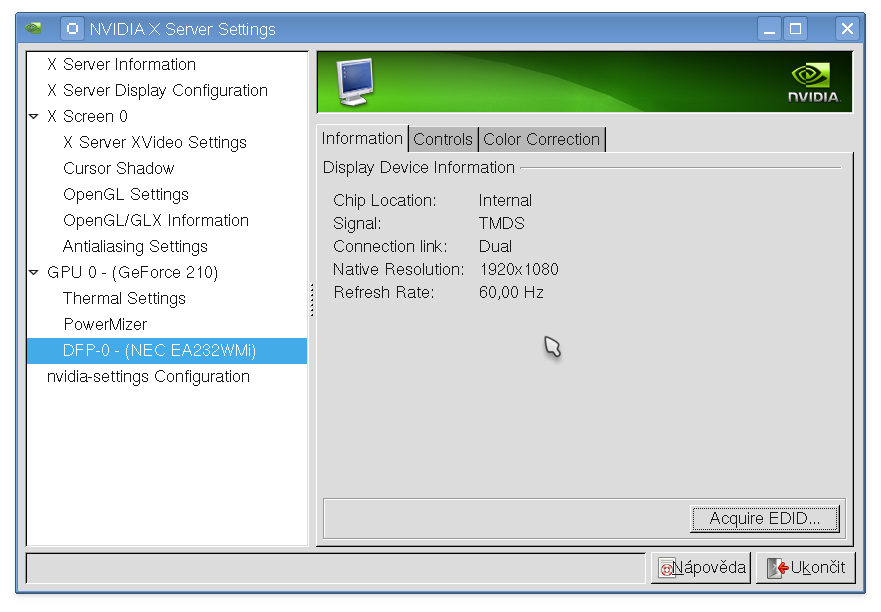Open the PowerMizer page
881x612 pixels.
coord(105,324)
